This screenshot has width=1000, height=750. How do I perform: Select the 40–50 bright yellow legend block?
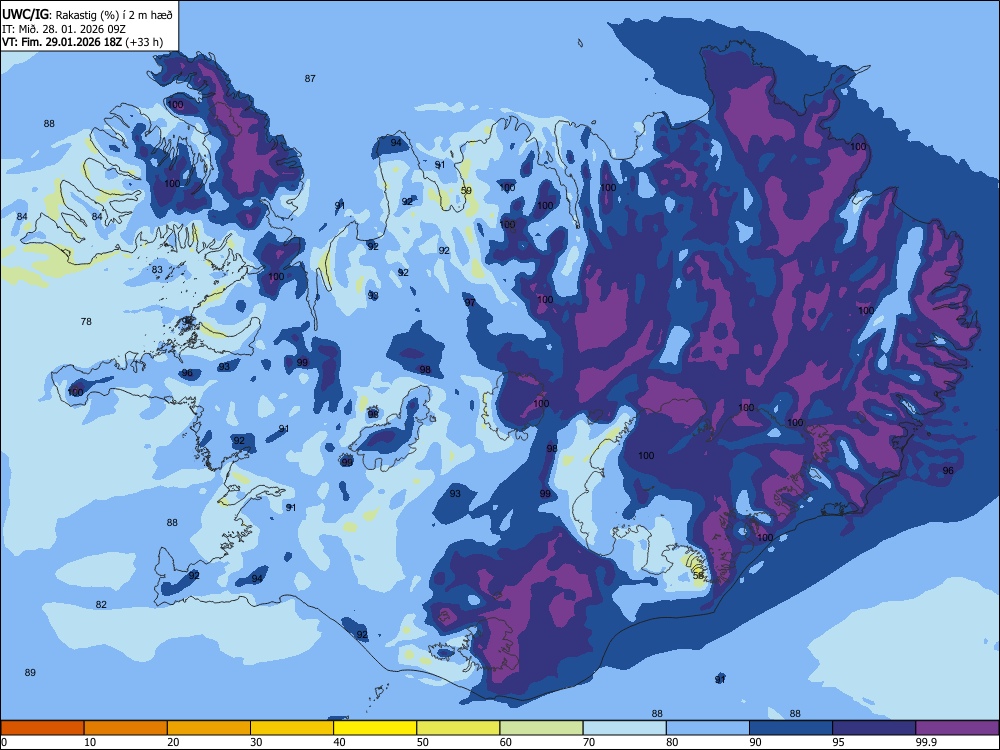pos(375,728)
